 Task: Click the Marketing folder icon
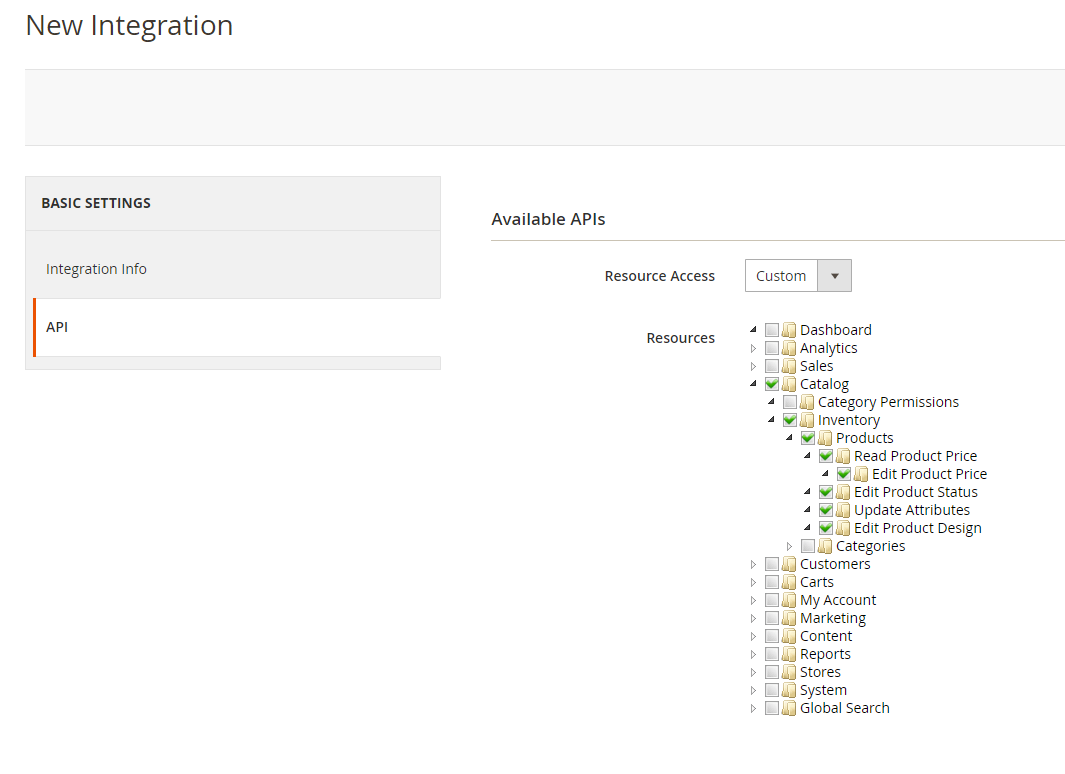click(x=790, y=617)
